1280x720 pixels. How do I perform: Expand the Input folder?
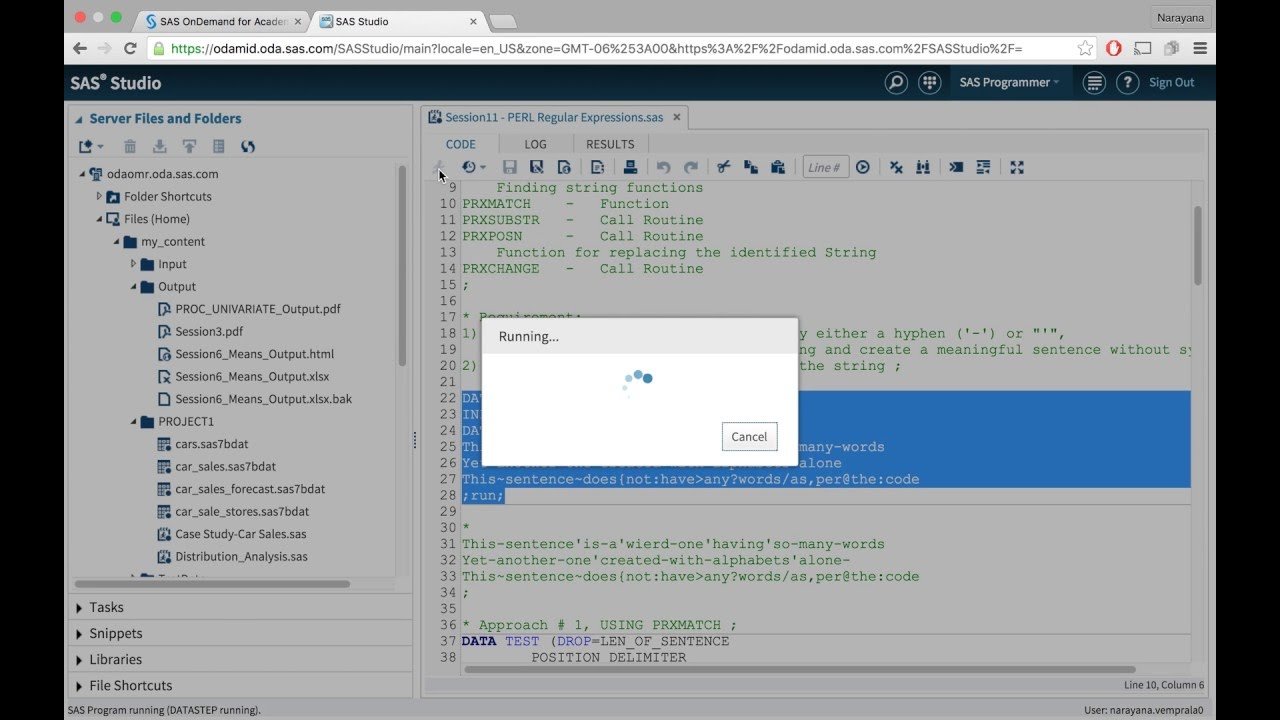(133, 264)
